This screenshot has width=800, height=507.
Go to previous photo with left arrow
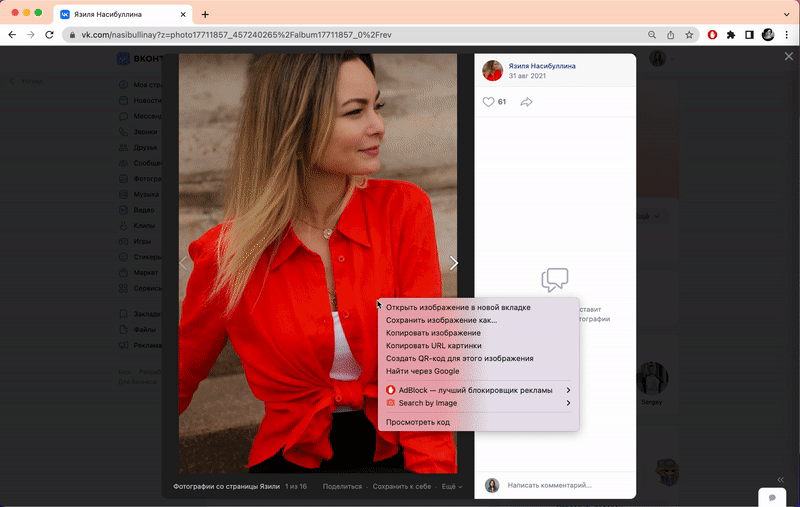[x=184, y=263]
